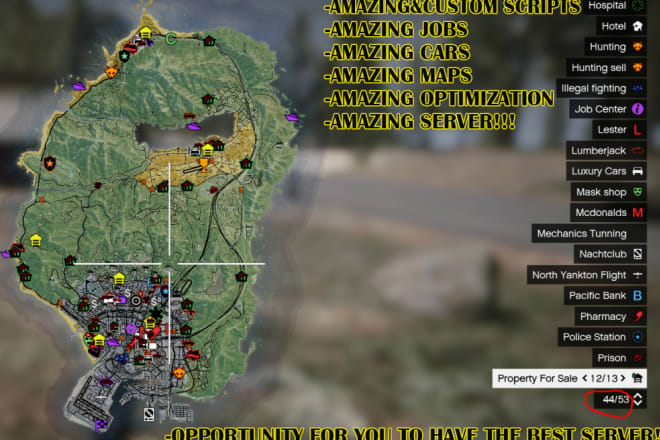Click the Police Station badge legend icon
Image resolution: width=660 pixels, height=440 pixels.
[x=638, y=337]
